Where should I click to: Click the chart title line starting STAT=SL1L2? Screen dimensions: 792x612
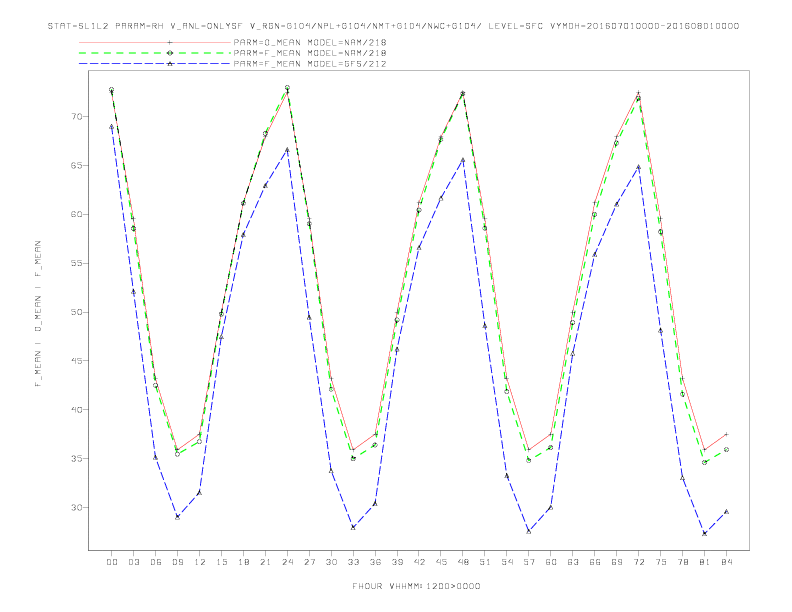point(393,26)
